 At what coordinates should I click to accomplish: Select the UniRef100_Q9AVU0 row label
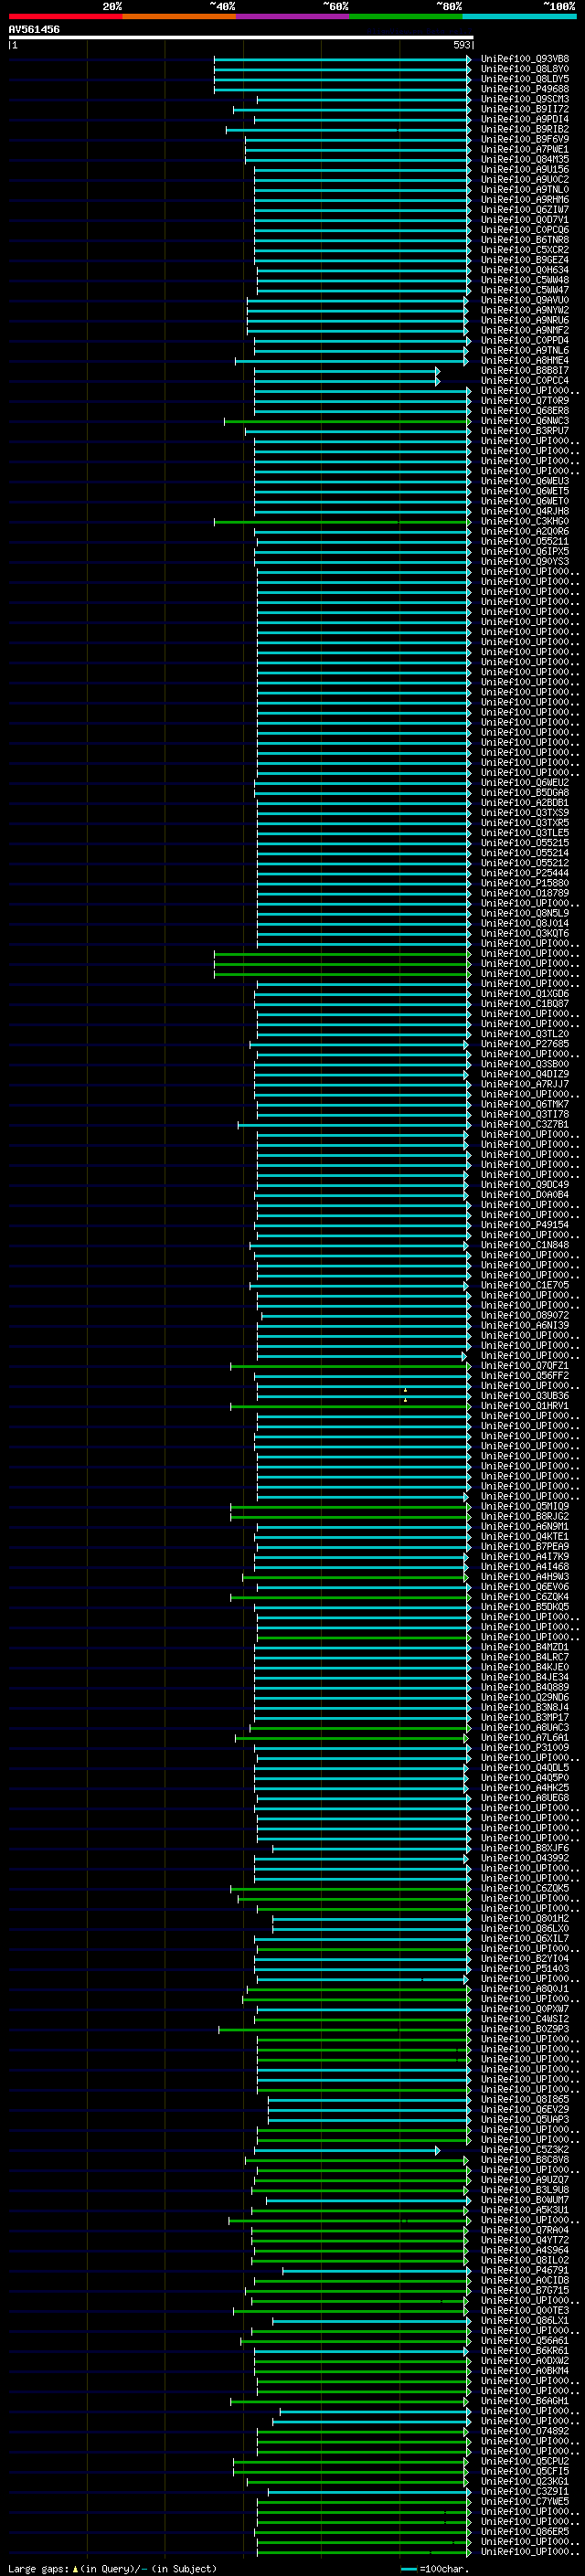click(525, 300)
